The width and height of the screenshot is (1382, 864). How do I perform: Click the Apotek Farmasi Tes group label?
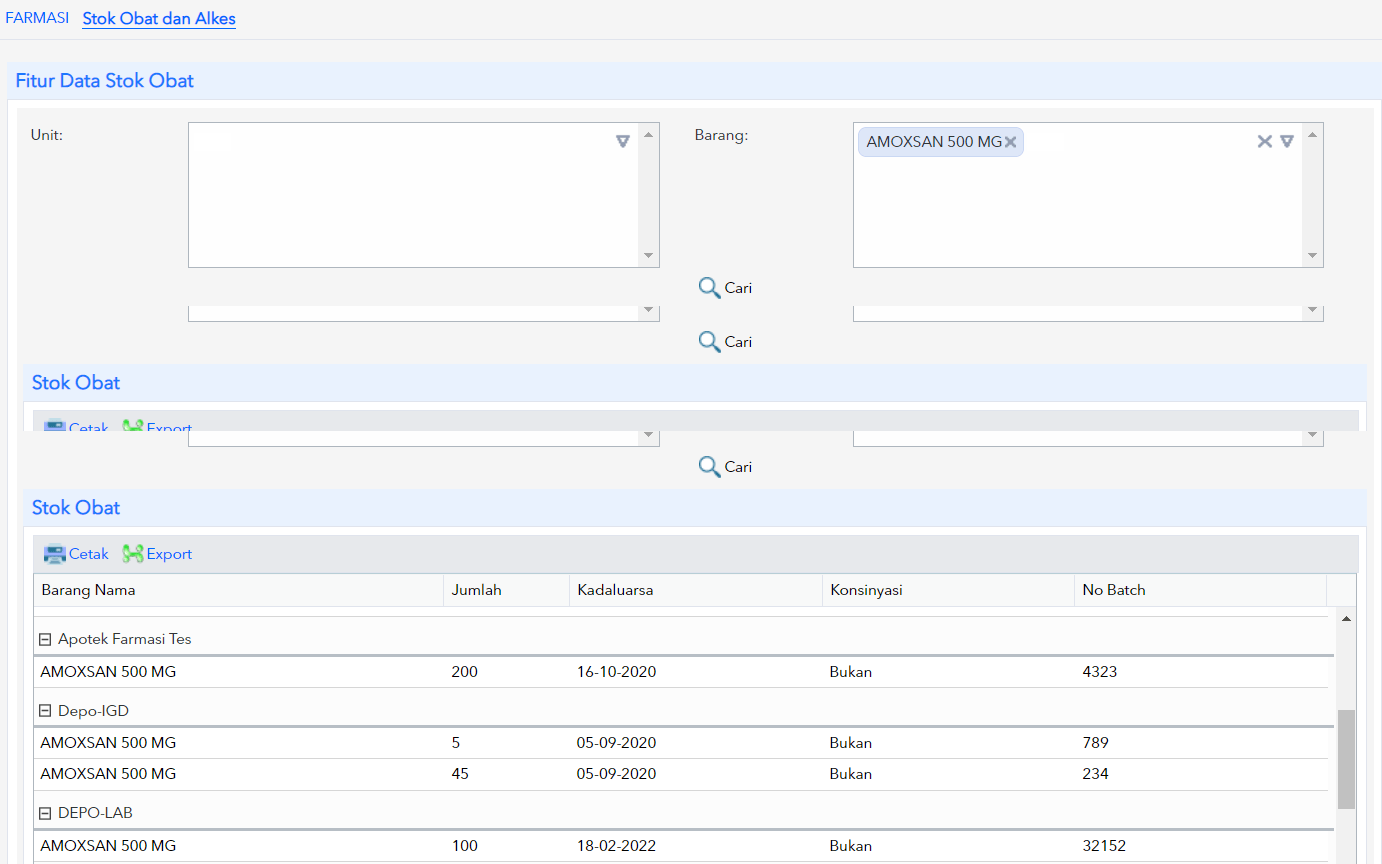point(125,639)
